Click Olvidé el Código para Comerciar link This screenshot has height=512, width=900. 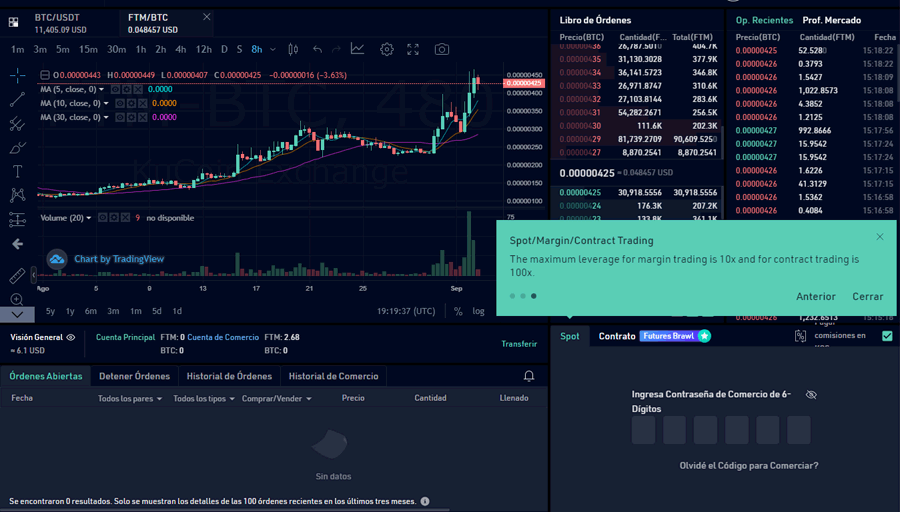748,466
